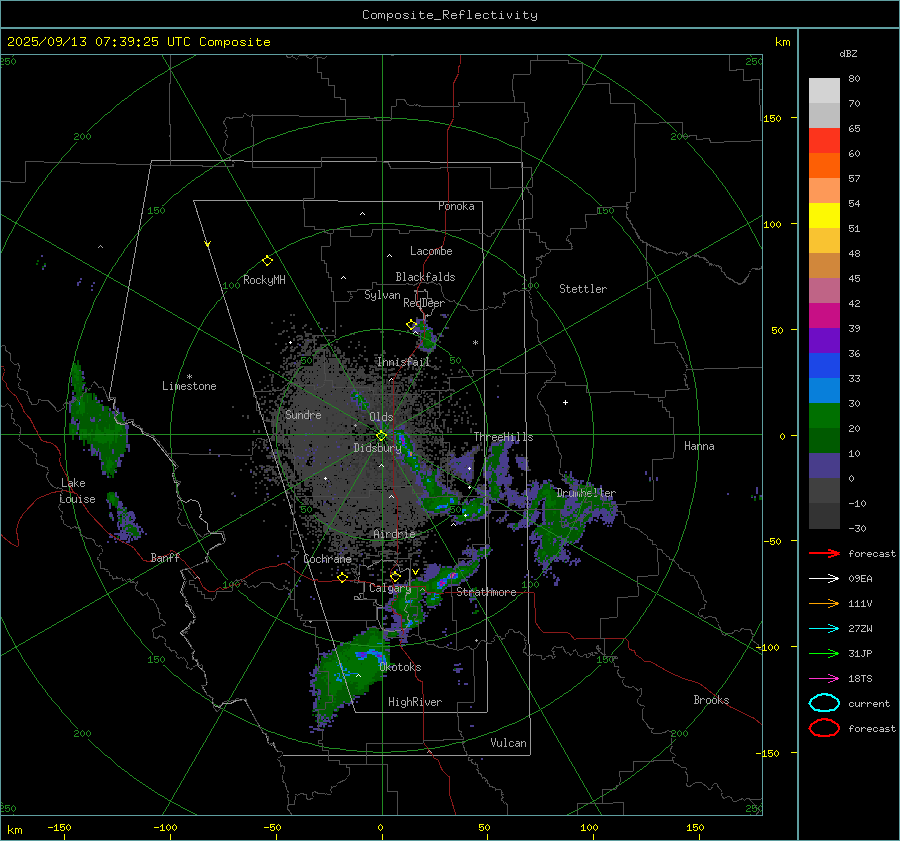900x841 pixels.
Task: Click the Lake Louise label
Action: click(78, 491)
